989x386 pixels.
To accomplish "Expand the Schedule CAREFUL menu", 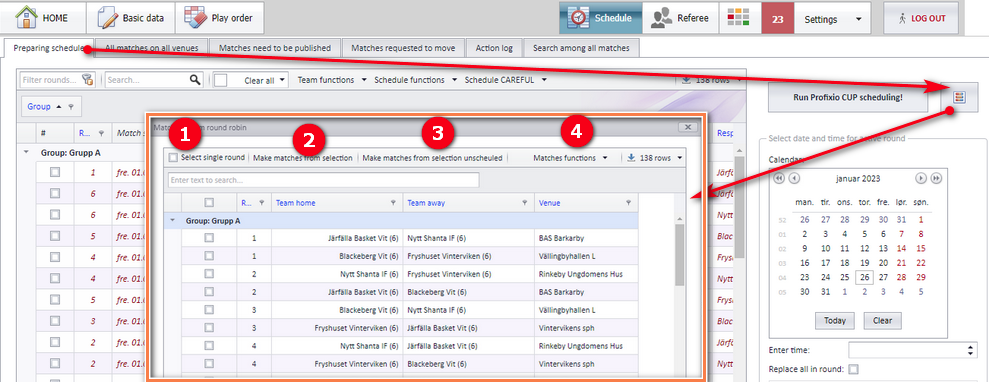I will tap(505, 80).
